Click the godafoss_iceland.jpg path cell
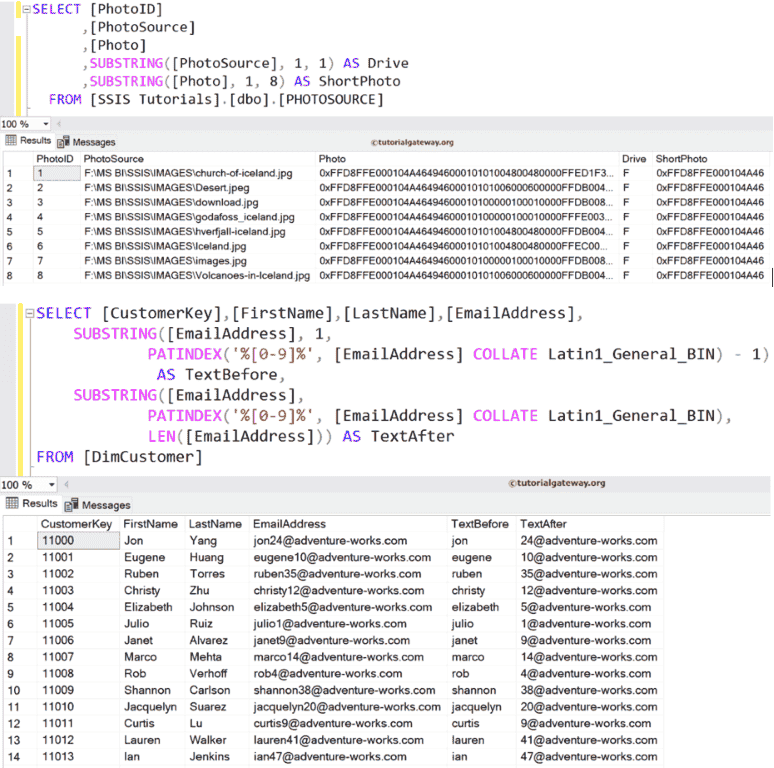 pyautogui.click(x=197, y=217)
